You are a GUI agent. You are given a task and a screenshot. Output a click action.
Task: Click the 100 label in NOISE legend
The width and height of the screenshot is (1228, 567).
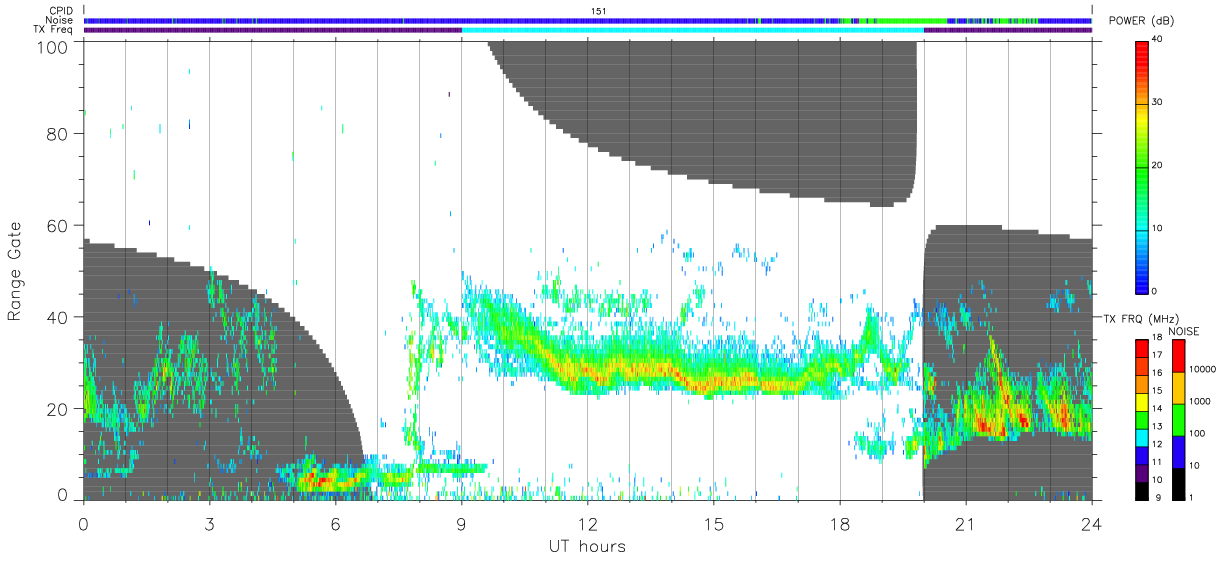pos(1198,433)
